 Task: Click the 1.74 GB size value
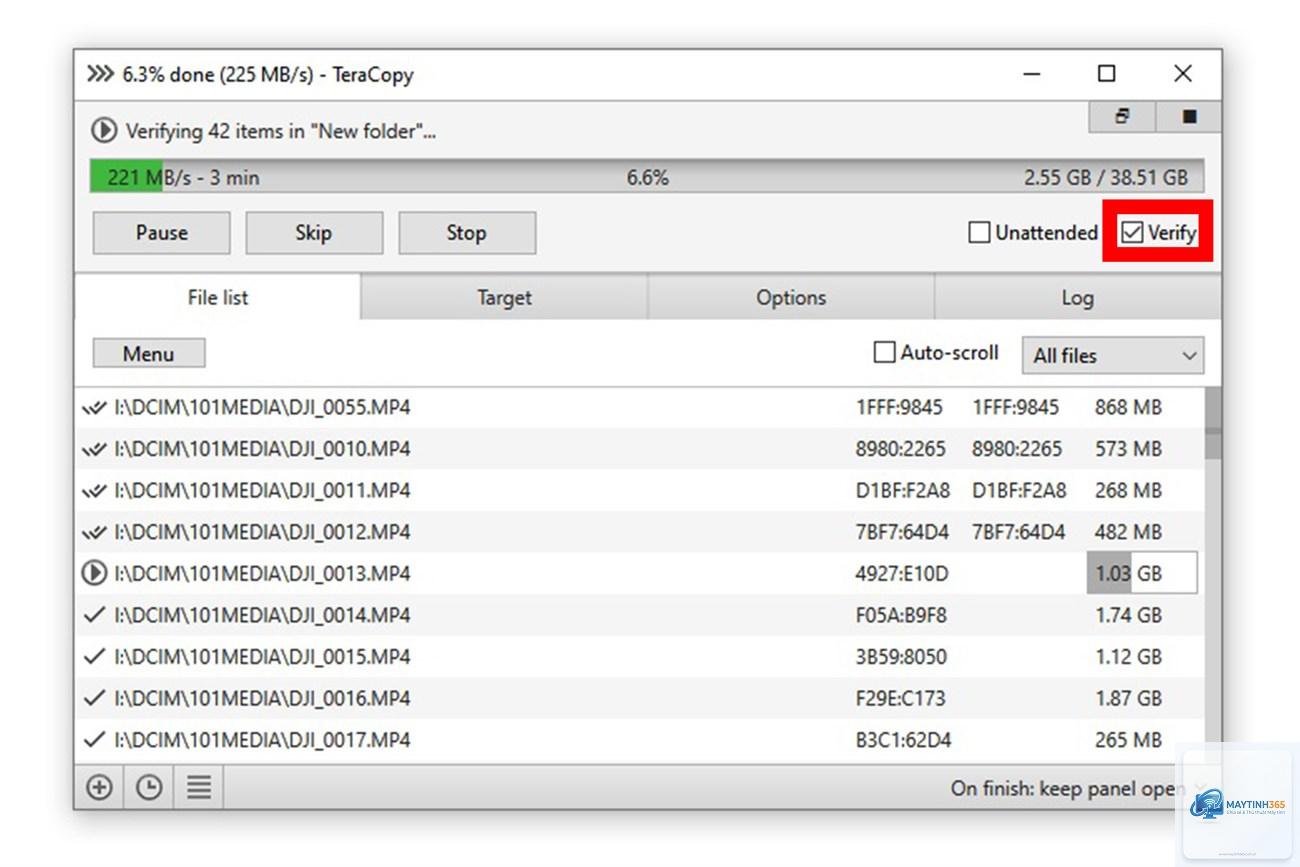click(1128, 615)
